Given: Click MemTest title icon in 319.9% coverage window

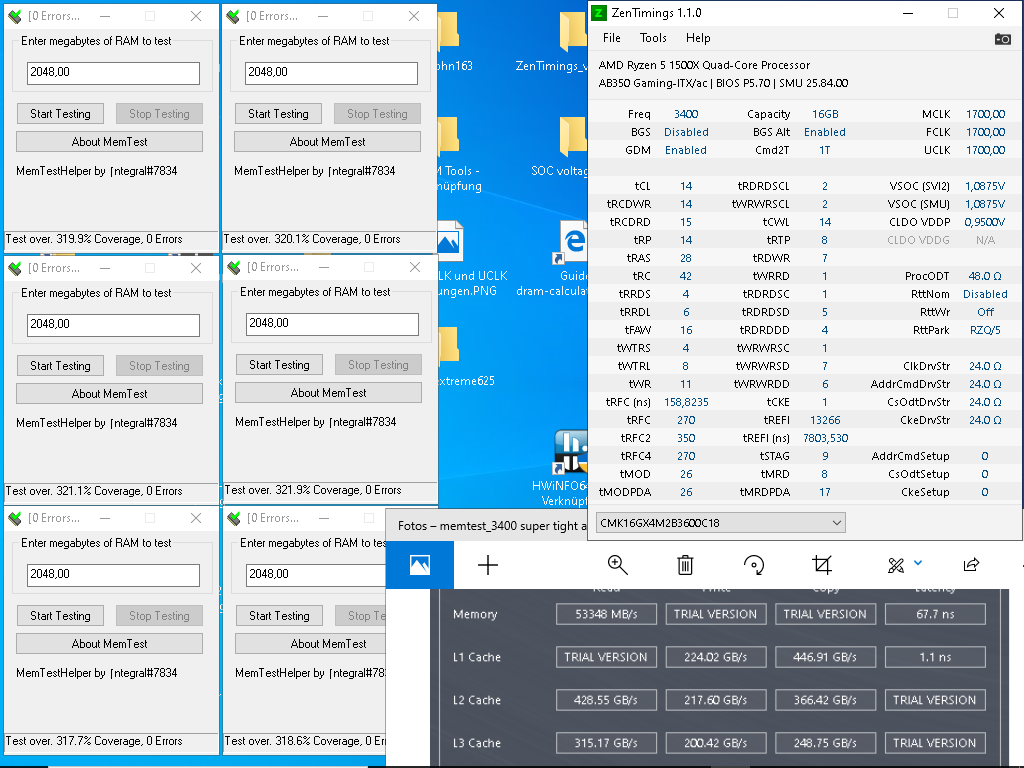Looking at the screenshot, I should [x=14, y=16].
